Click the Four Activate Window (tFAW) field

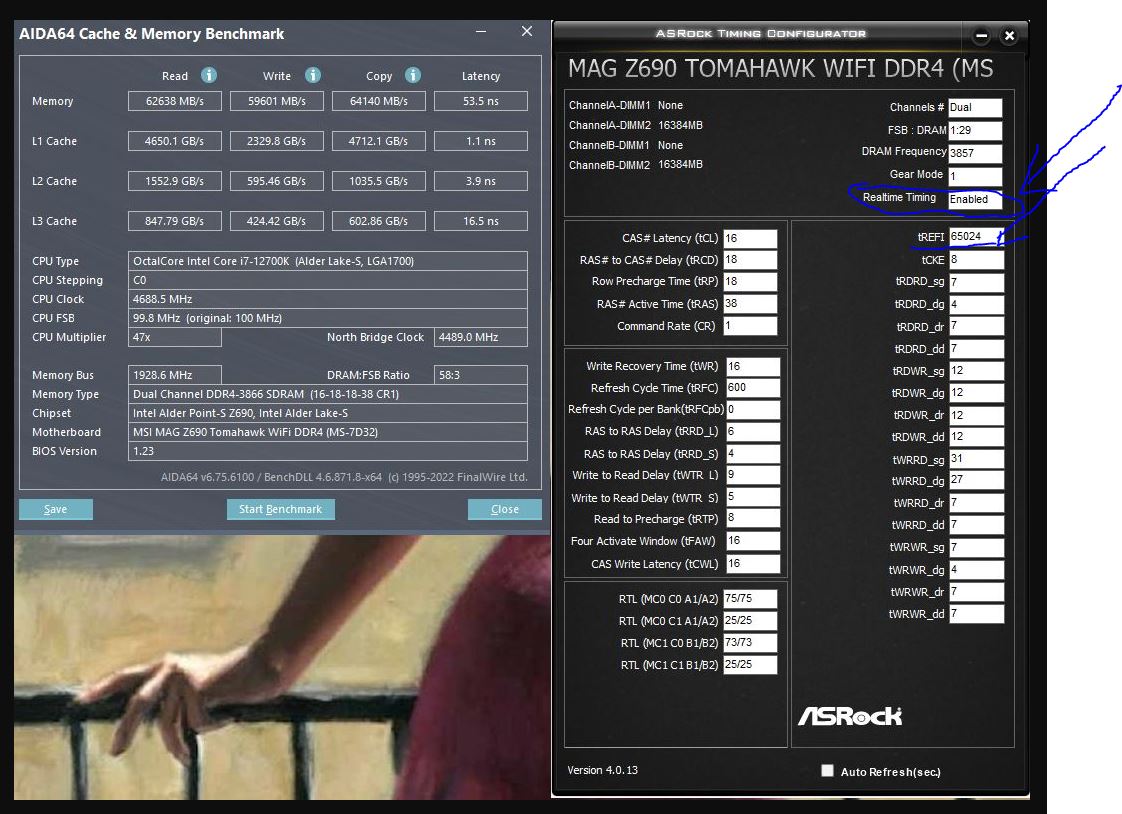[753, 541]
